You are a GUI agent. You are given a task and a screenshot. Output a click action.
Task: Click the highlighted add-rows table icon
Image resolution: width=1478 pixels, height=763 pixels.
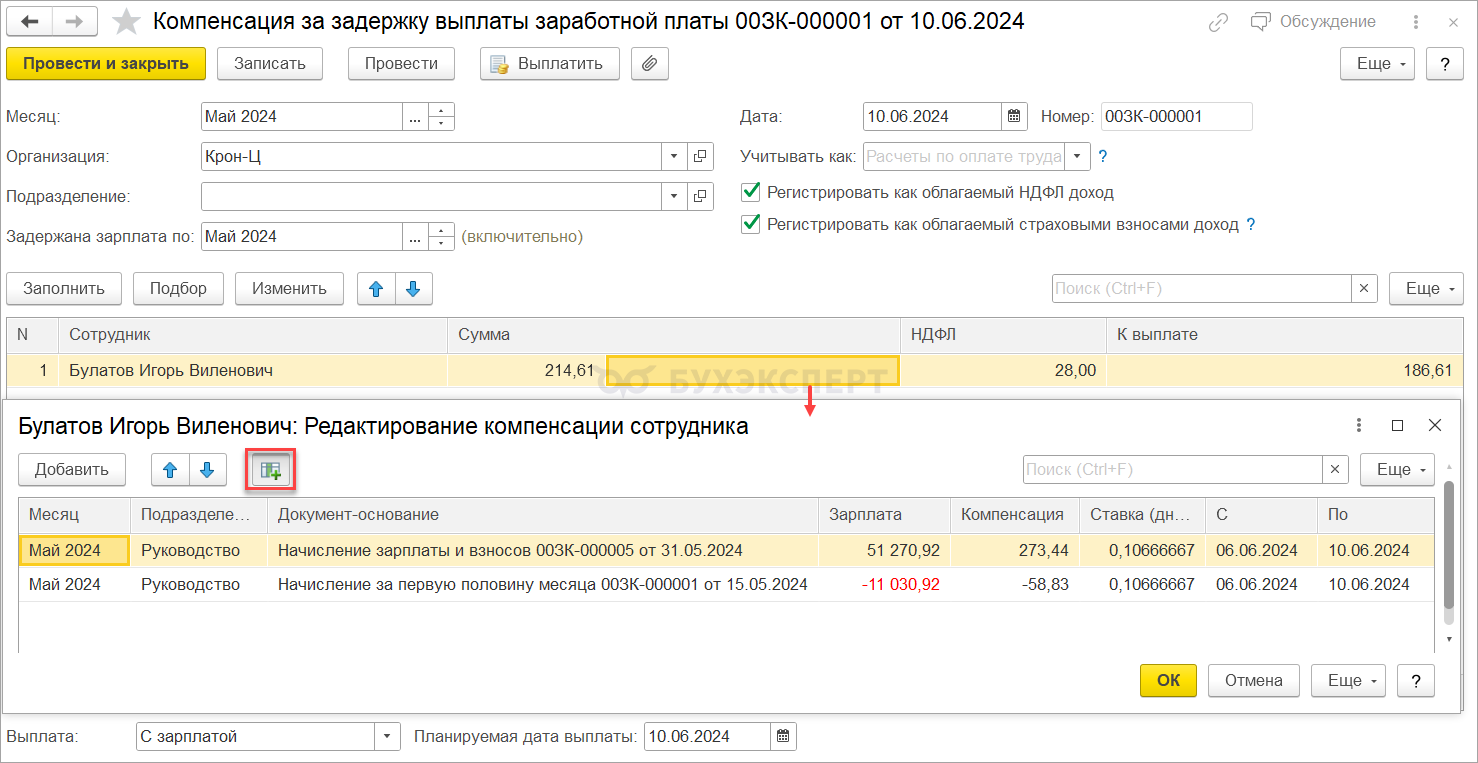[271, 470]
